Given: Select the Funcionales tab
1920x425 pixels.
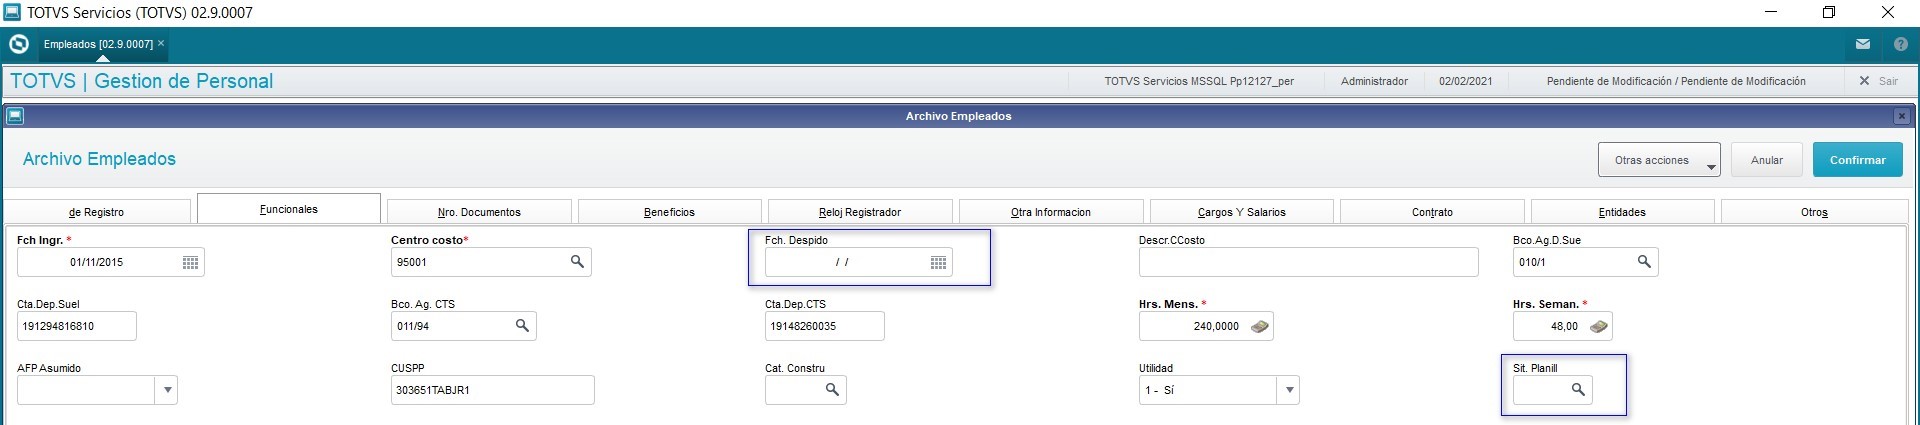Looking at the screenshot, I should (289, 209).
